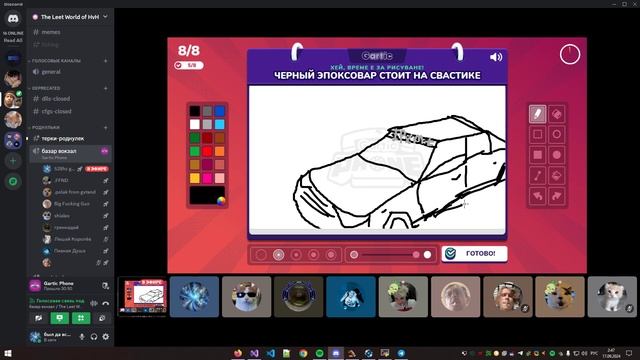
Task: Create channel in DEPRECATED category
Action: (x=106, y=88)
